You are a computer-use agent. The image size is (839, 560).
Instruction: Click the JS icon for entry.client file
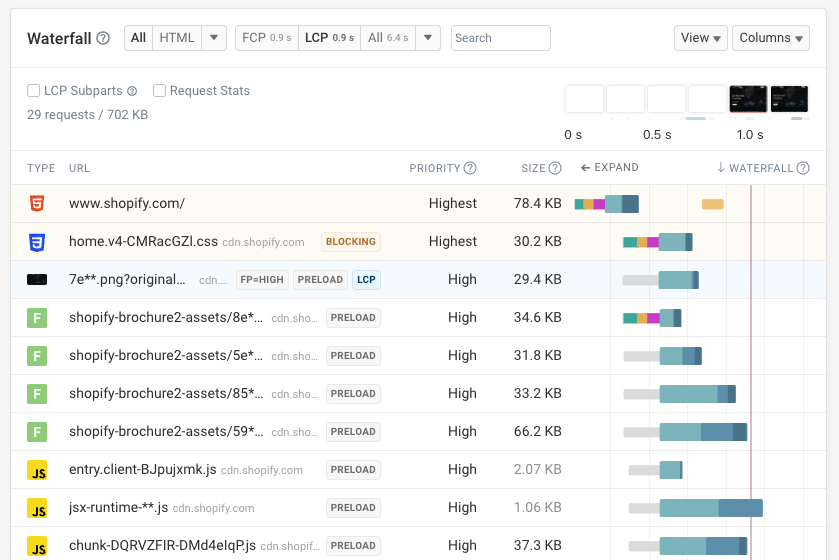click(37, 470)
